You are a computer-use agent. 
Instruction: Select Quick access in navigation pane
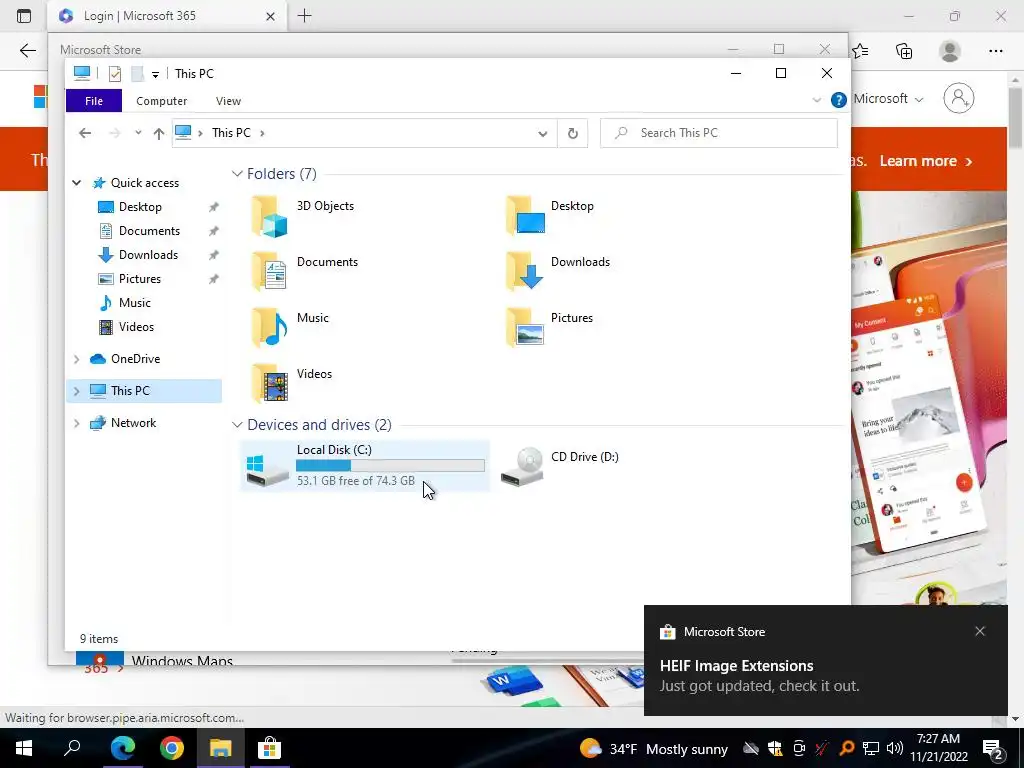(144, 183)
